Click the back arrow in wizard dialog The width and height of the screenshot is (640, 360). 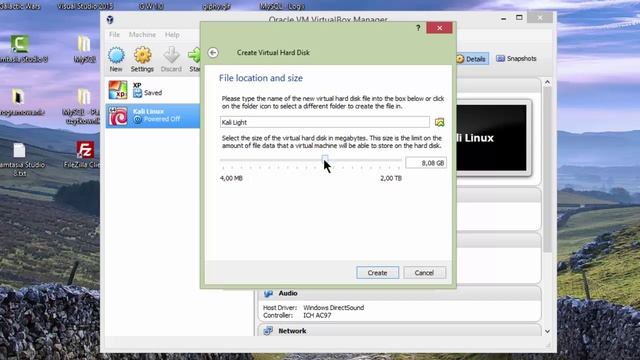[213, 53]
